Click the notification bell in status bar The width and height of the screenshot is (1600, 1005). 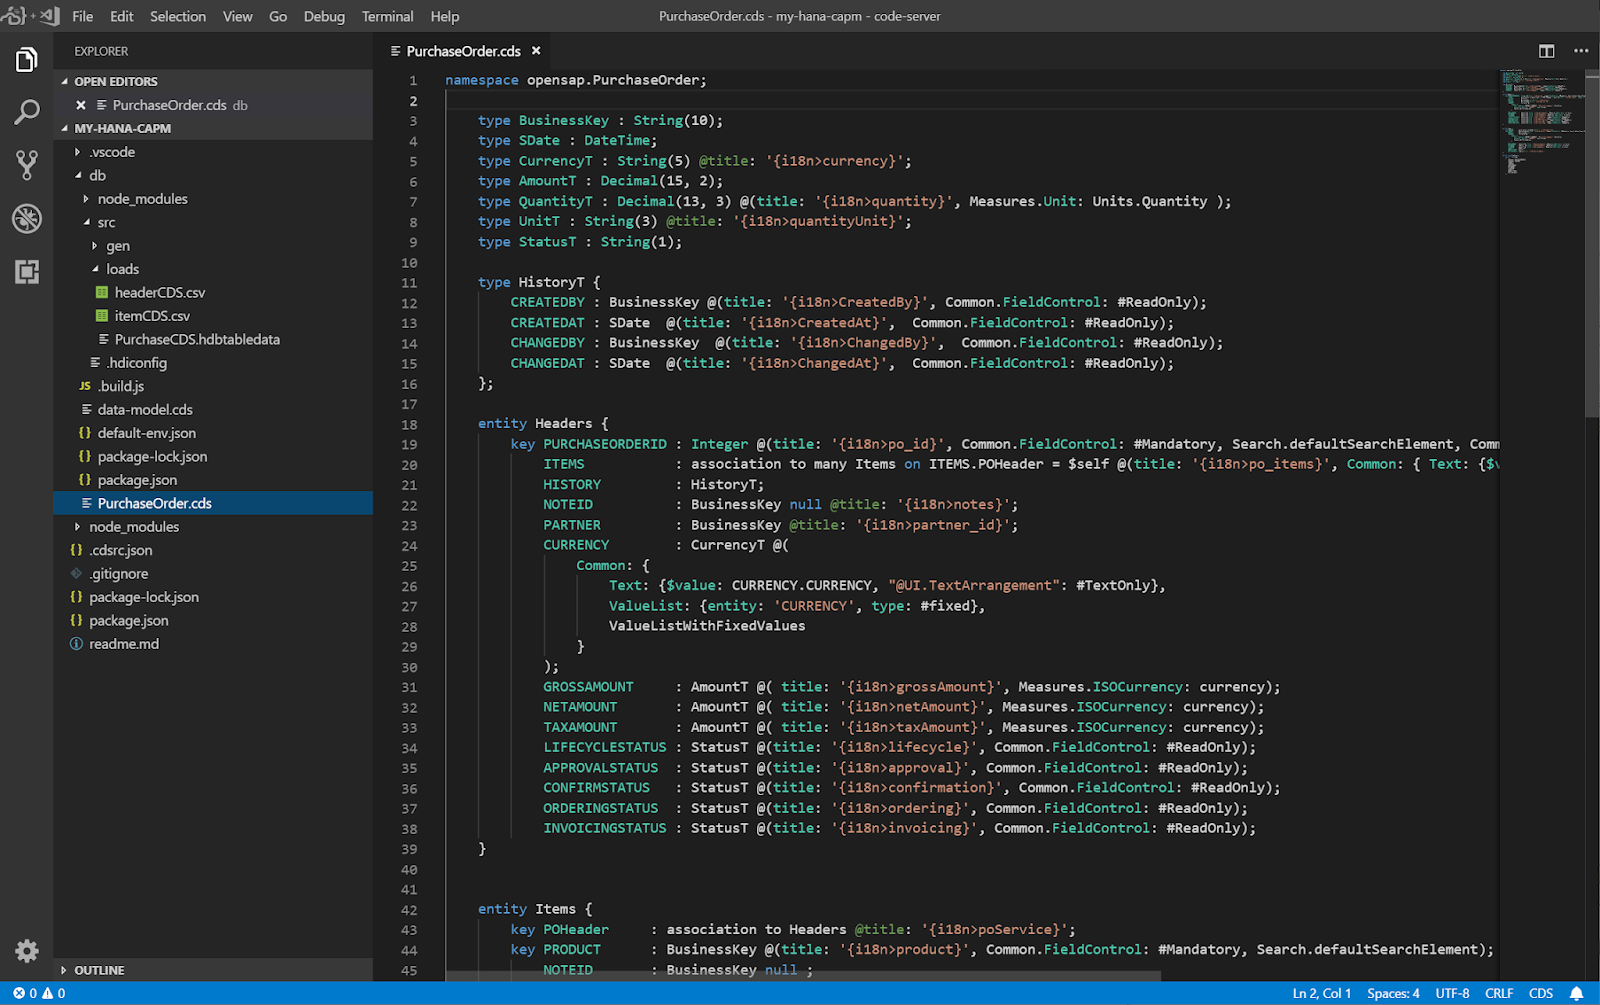[1577, 993]
